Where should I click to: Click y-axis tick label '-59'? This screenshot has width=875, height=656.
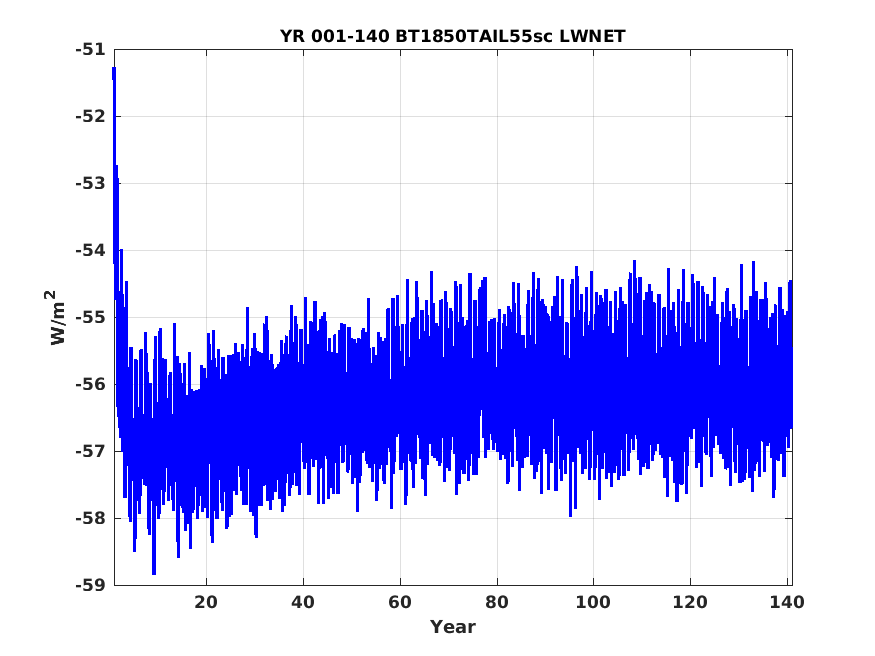coord(90,585)
